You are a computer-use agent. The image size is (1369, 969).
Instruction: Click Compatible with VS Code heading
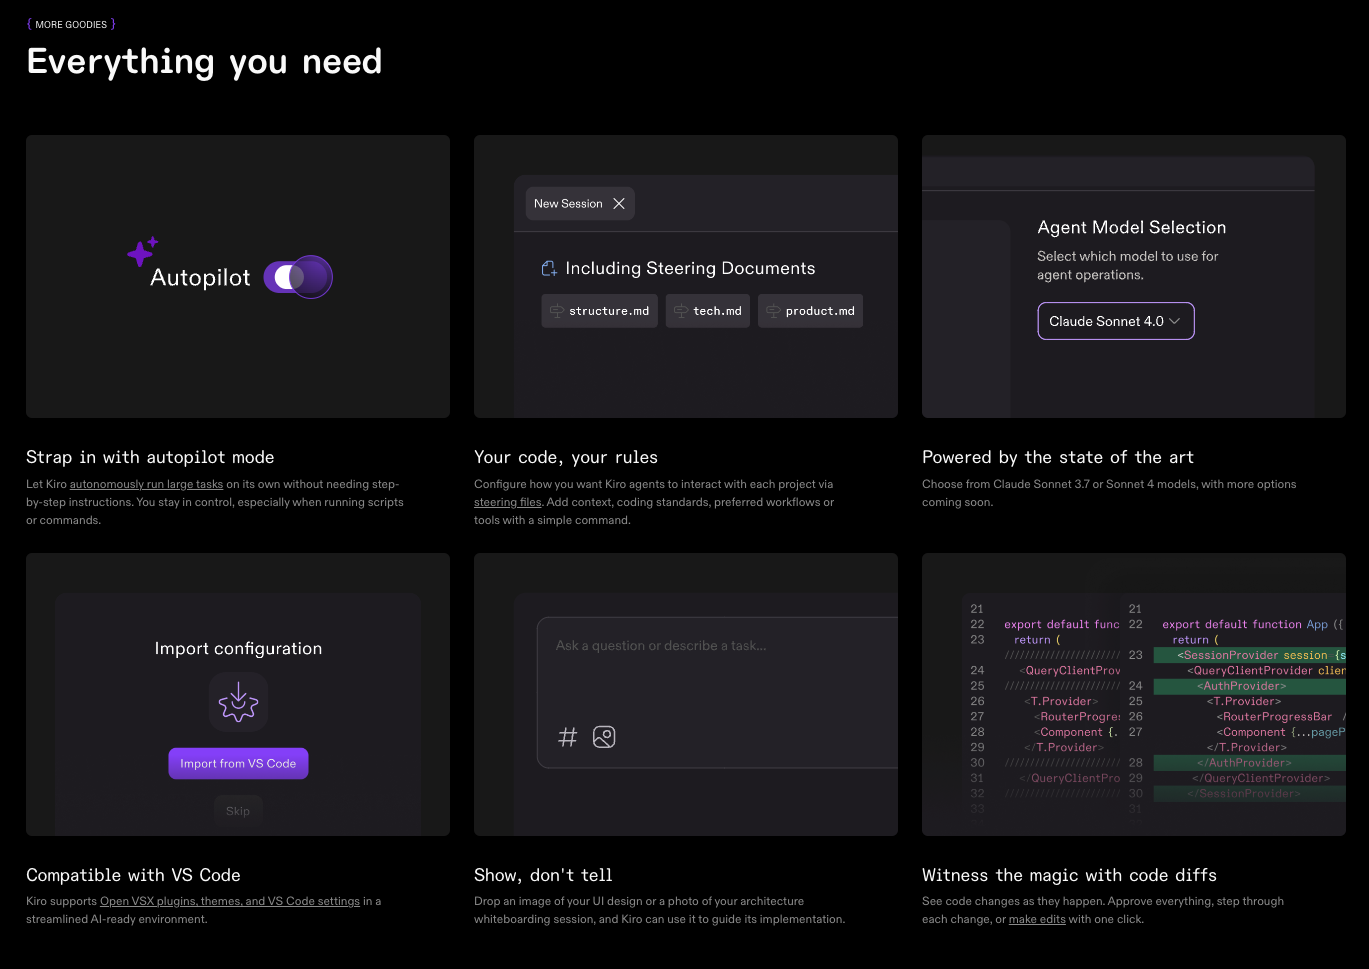(133, 875)
